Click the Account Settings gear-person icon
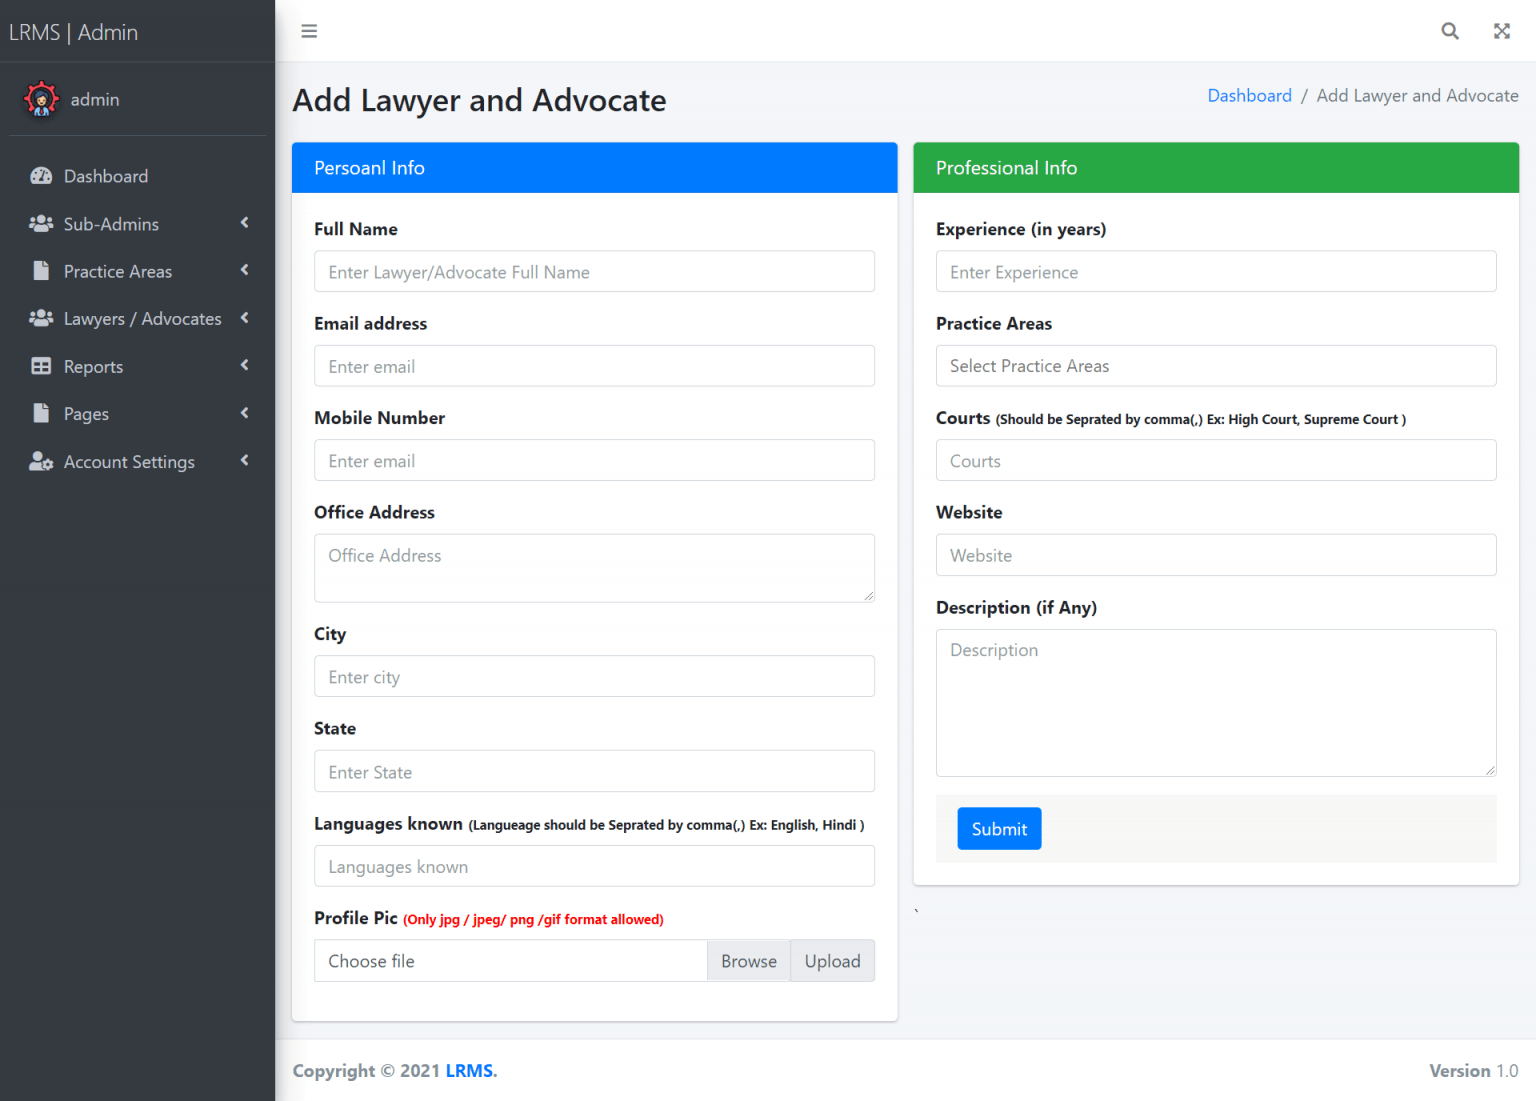 click(41, 461)
